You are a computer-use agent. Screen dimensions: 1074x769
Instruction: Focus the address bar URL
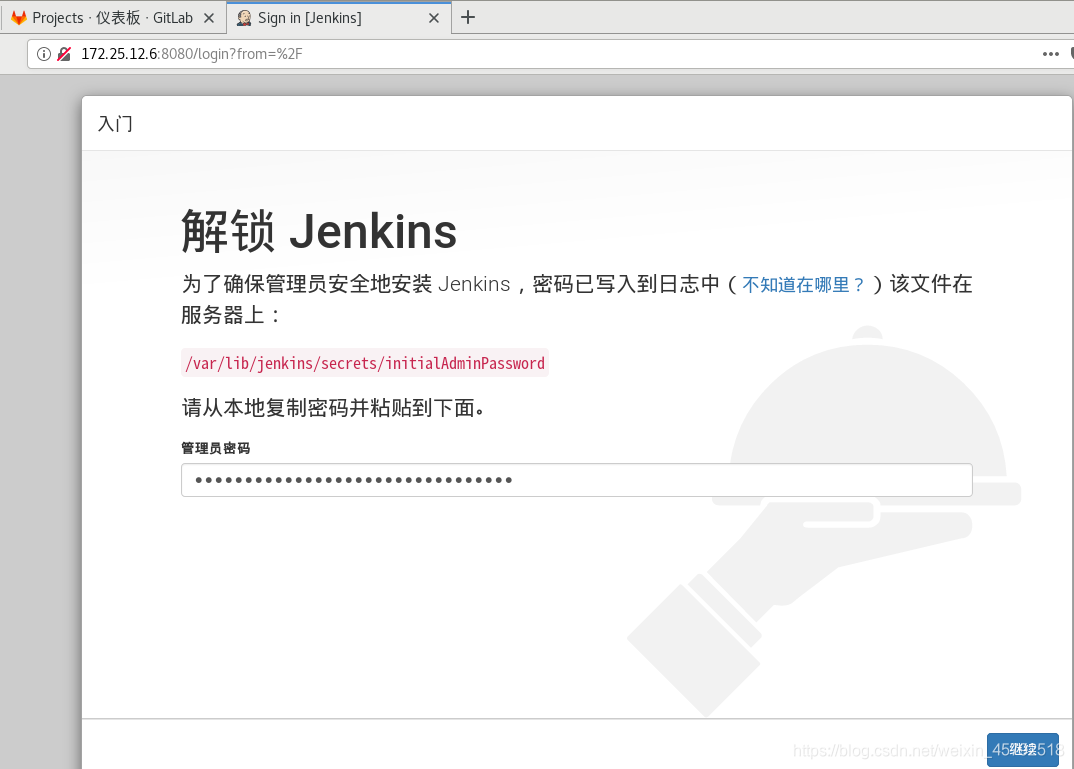pos(192,54)
